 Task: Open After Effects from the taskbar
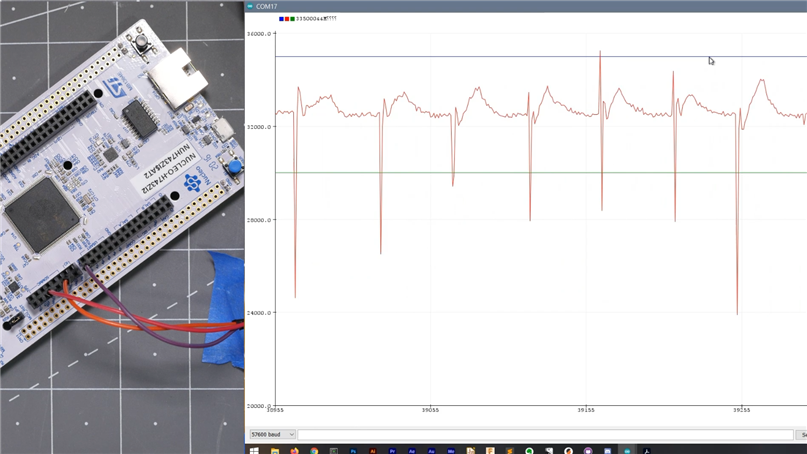(x=412, y=450)
